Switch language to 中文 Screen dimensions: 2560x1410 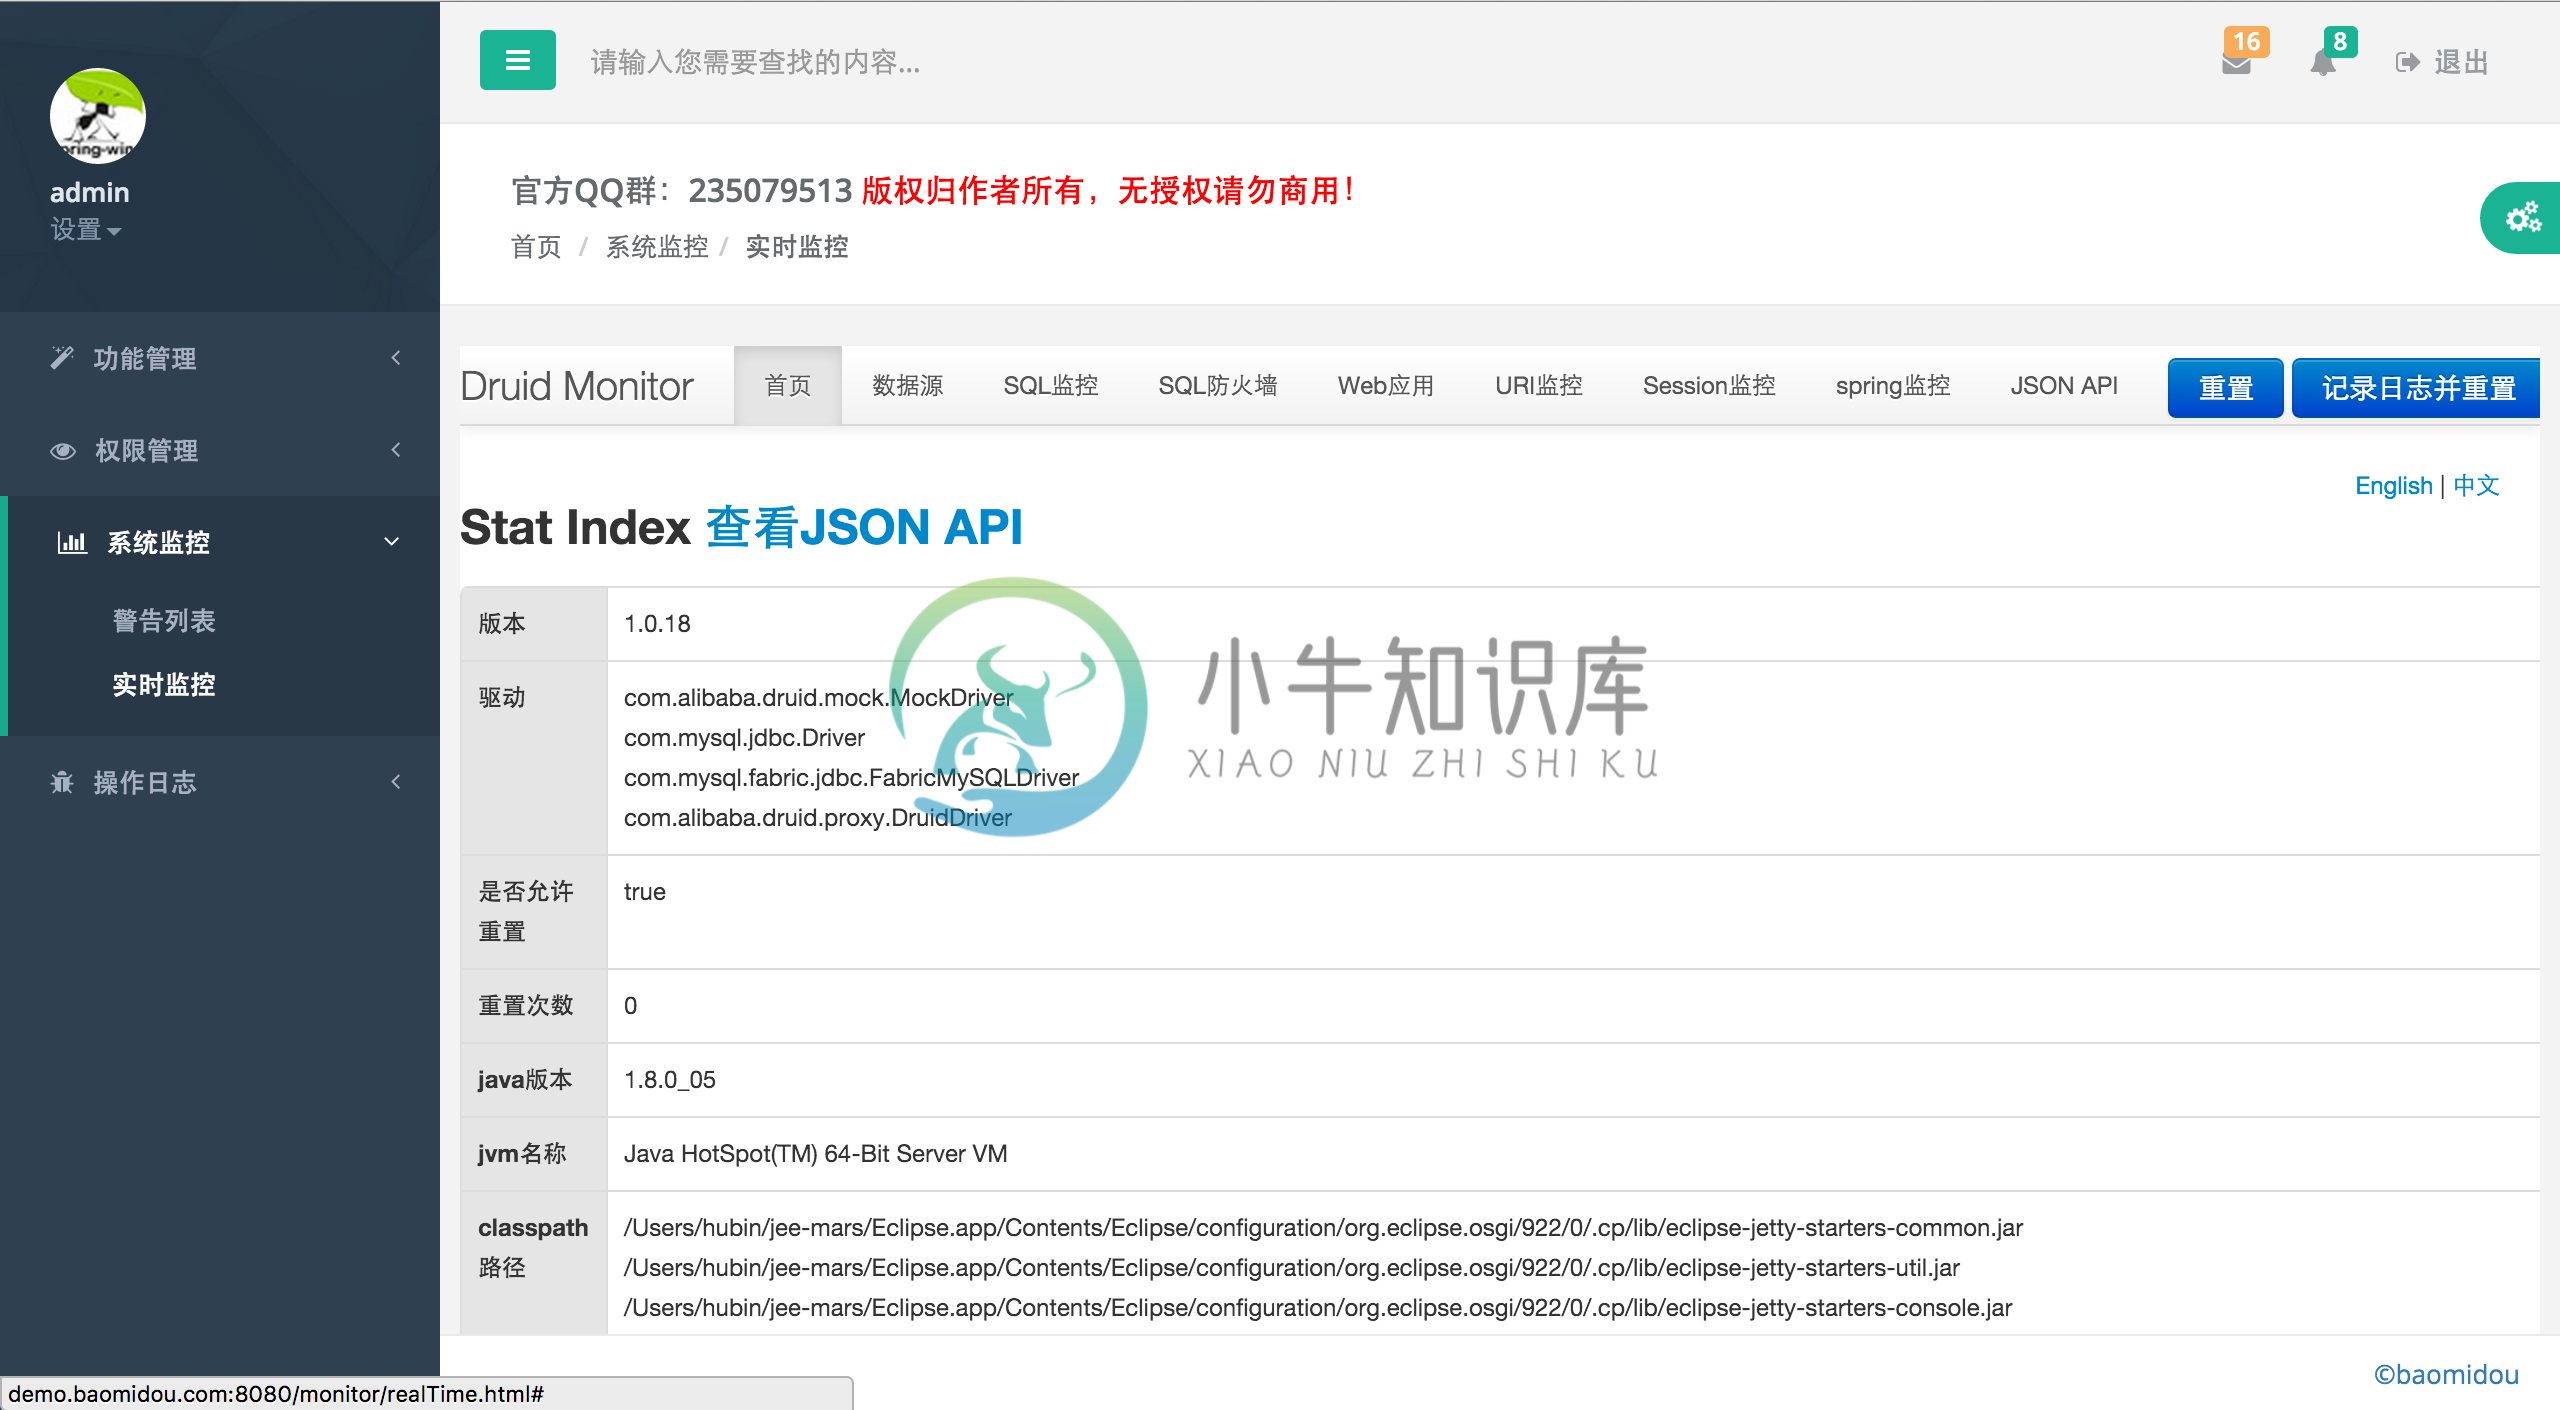coord(2476,486)
